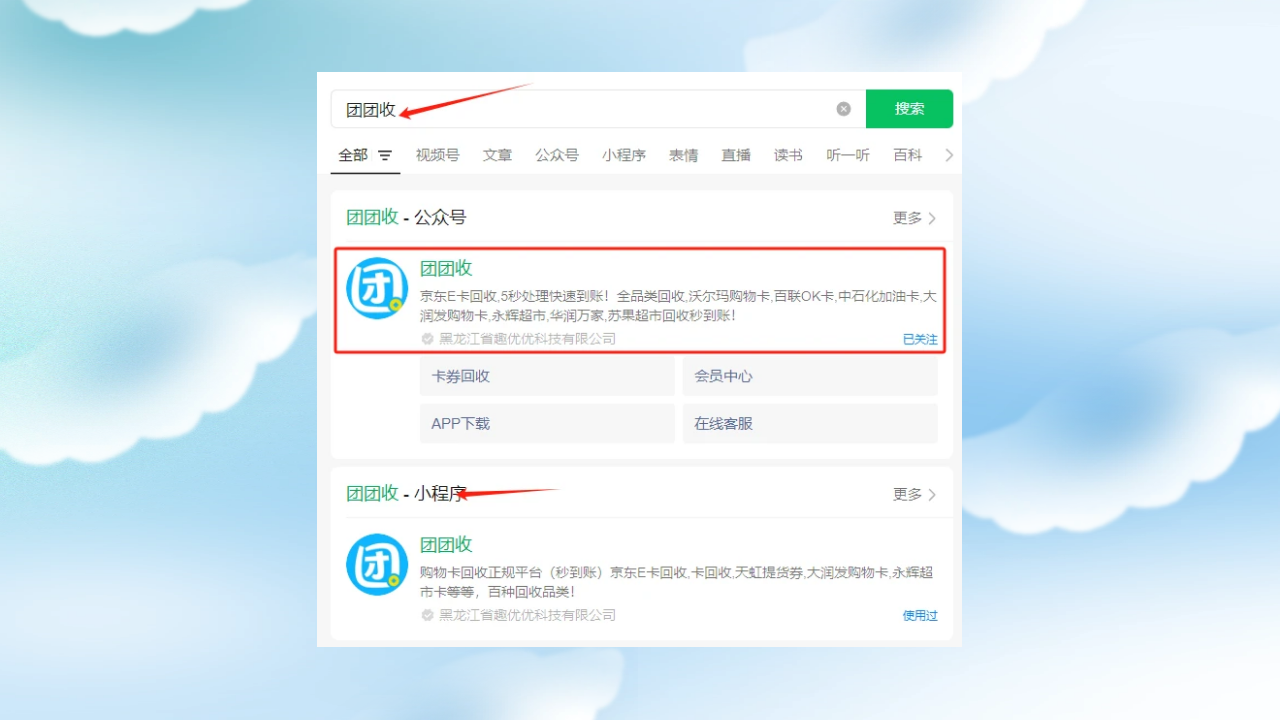
Task: Open the 会员中心 menu button
Action: coord(810,376)
